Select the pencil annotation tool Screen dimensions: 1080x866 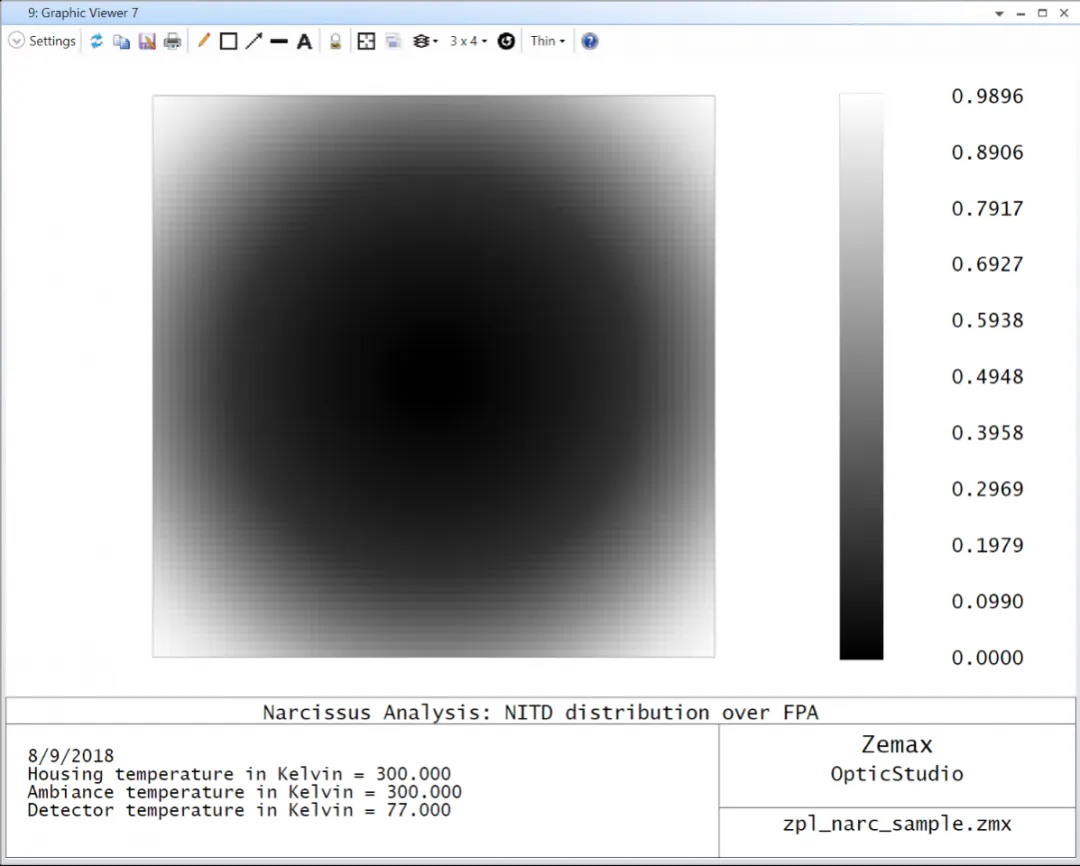pos(203,41)
